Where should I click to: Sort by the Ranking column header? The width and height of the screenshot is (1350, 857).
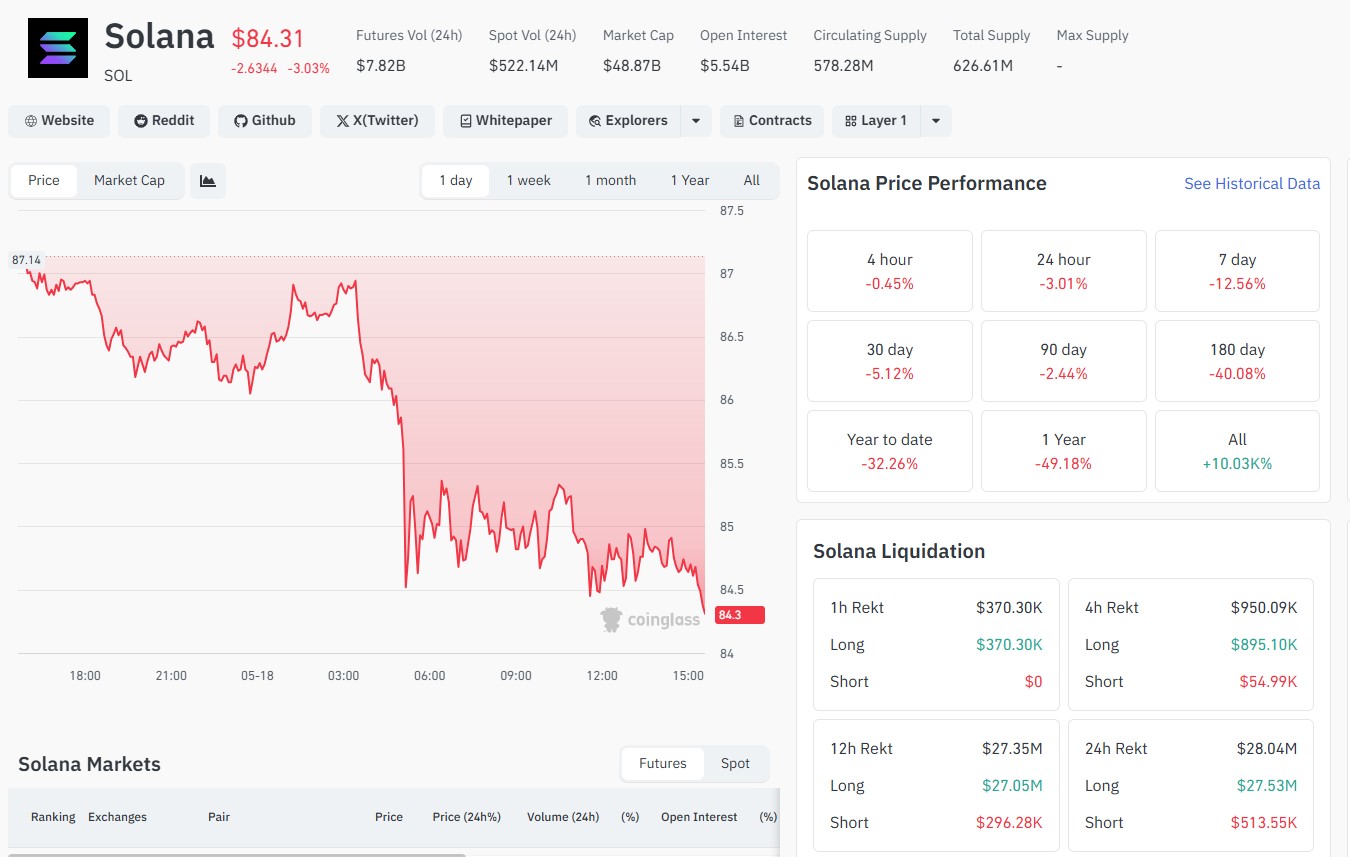point(53,817)
